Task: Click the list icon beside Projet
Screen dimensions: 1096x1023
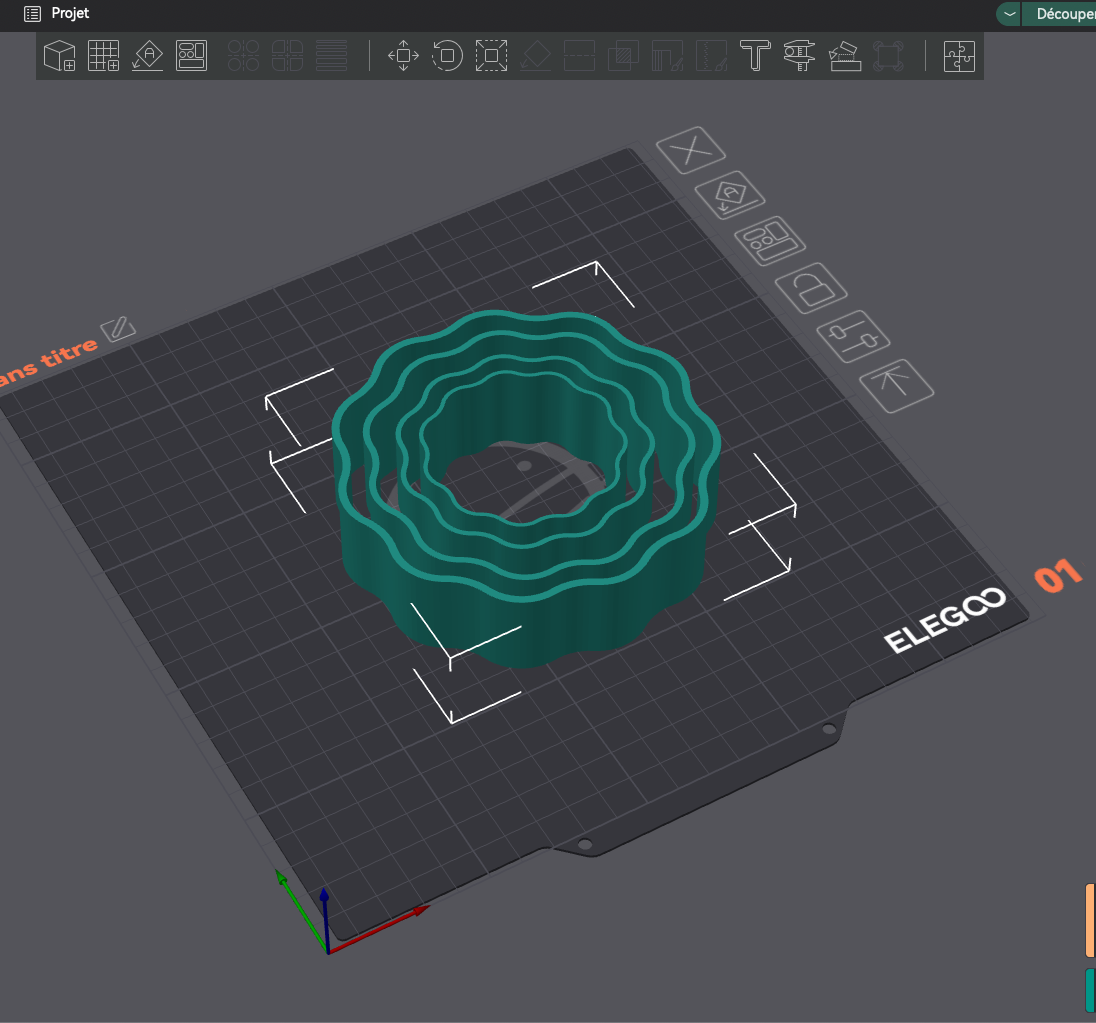Action: pos(32,13)
